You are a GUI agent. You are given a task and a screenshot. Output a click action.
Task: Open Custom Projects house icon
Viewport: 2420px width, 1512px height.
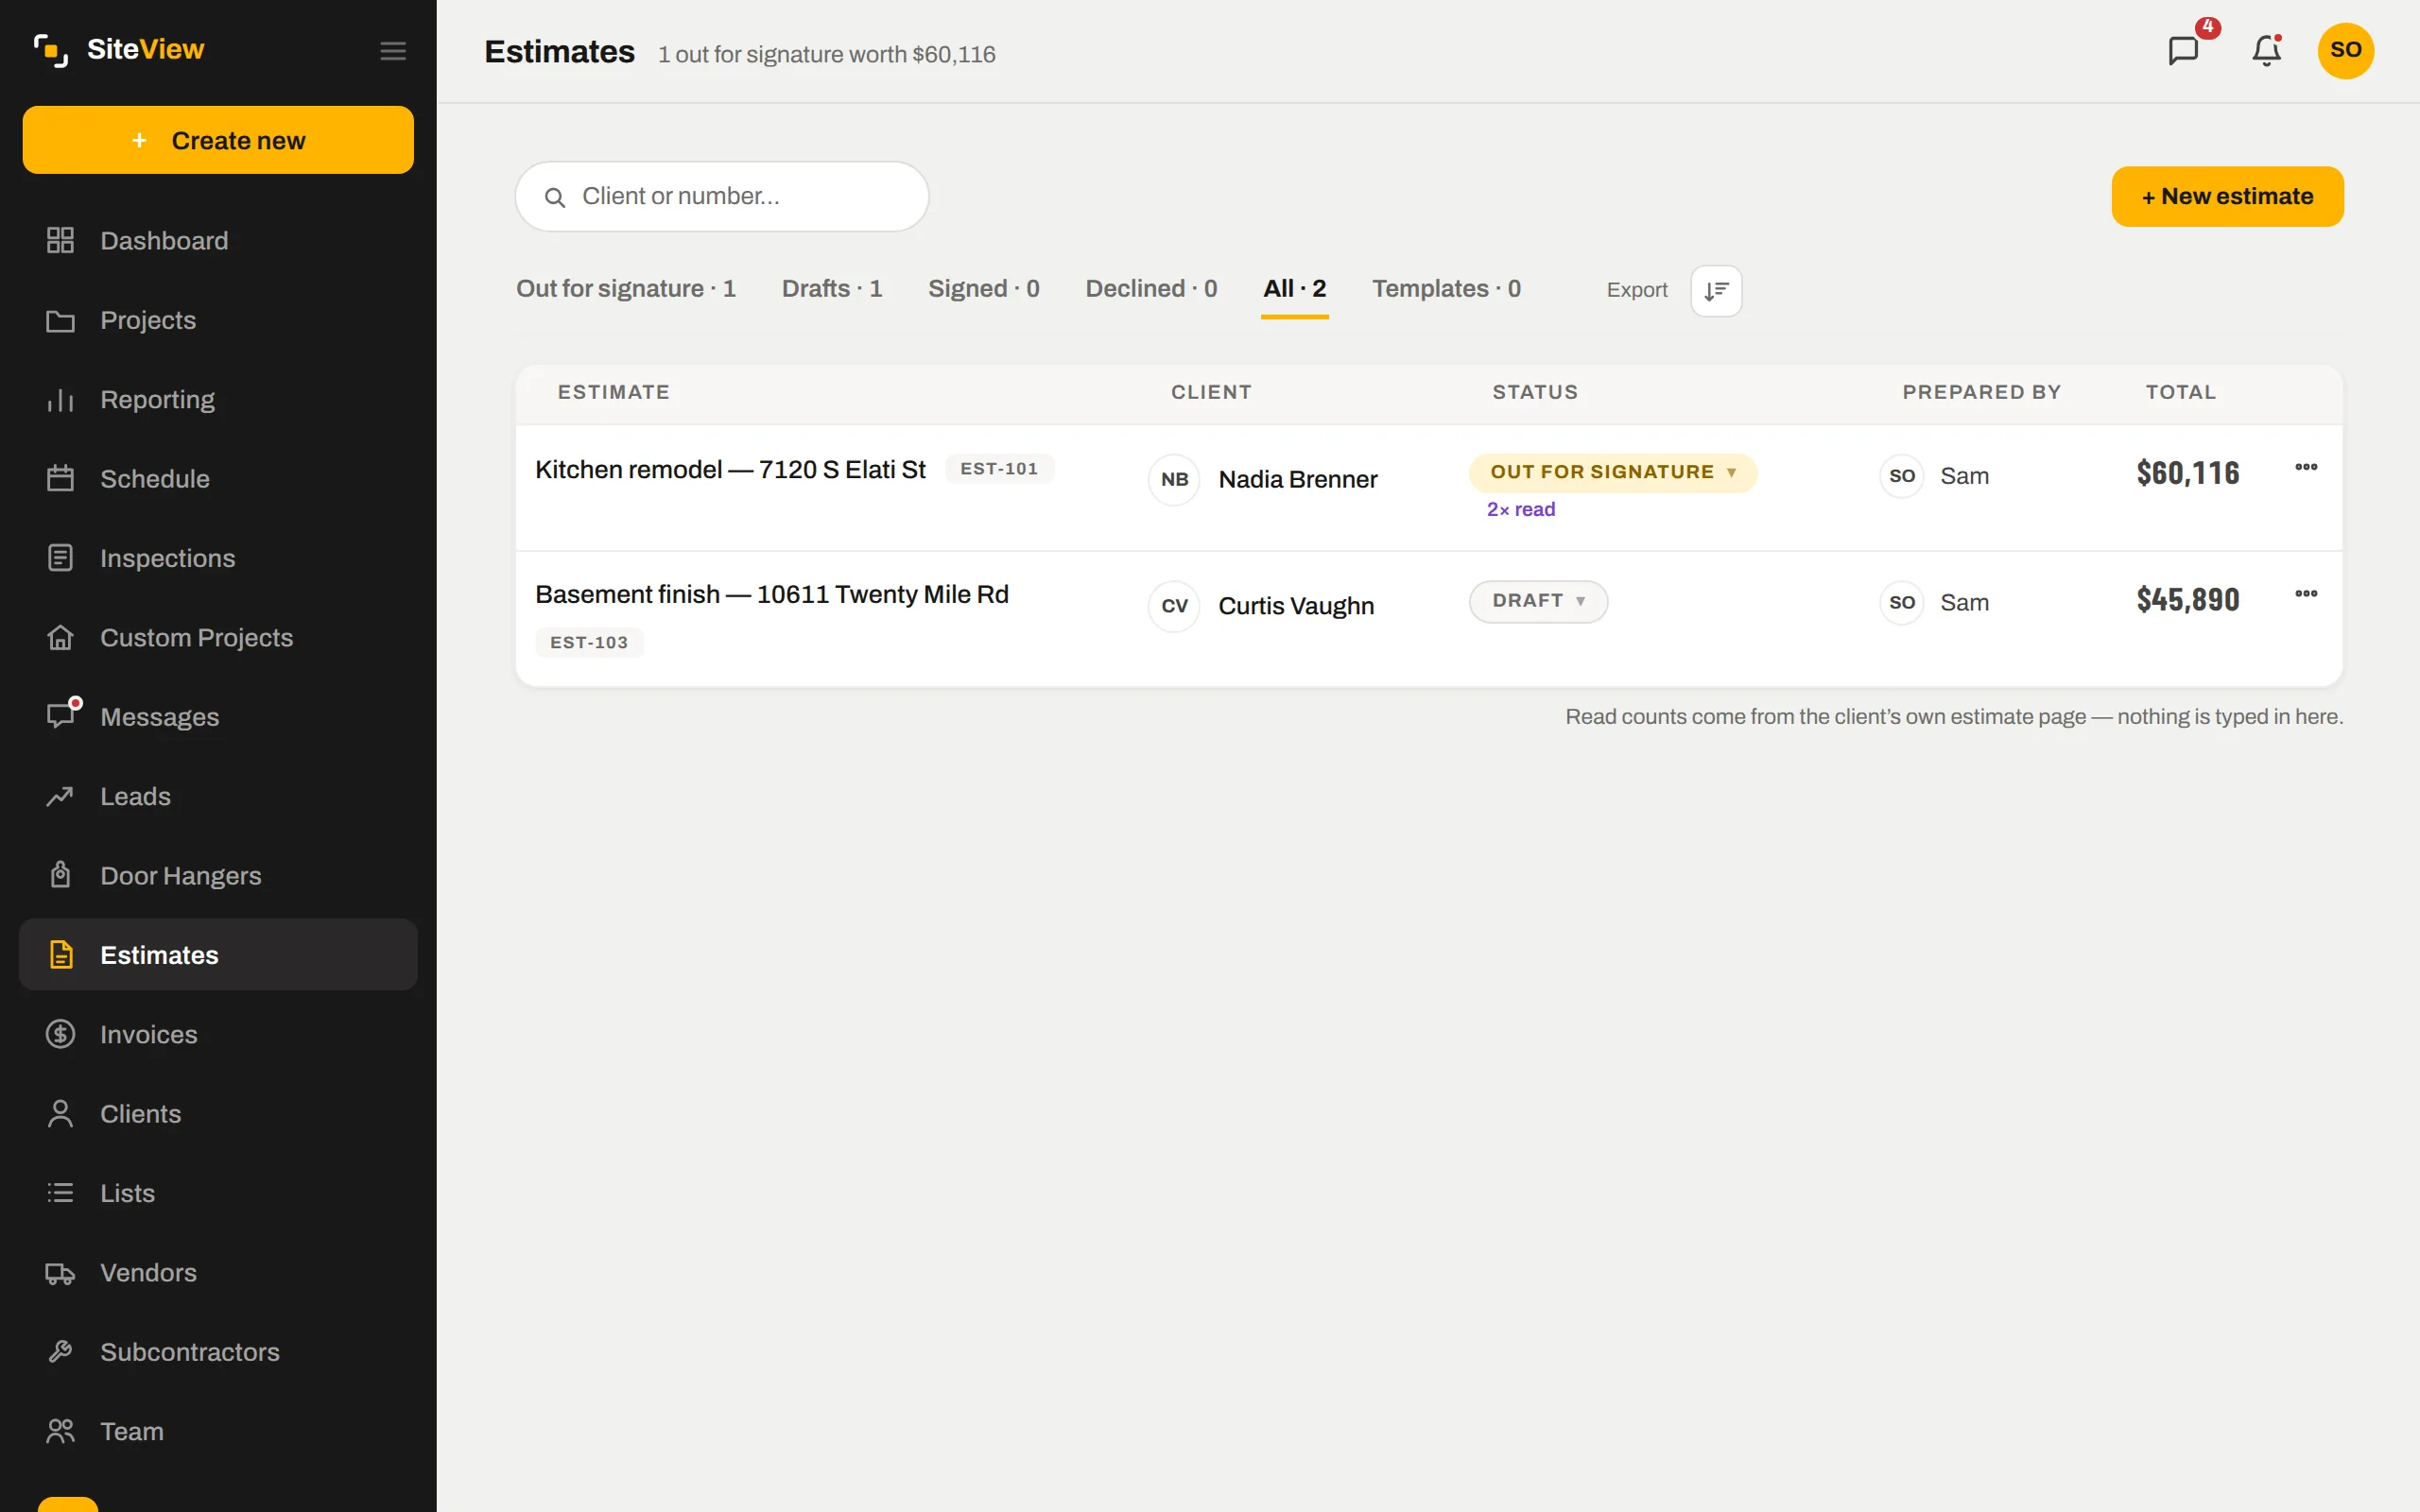[x=60, y=637]
